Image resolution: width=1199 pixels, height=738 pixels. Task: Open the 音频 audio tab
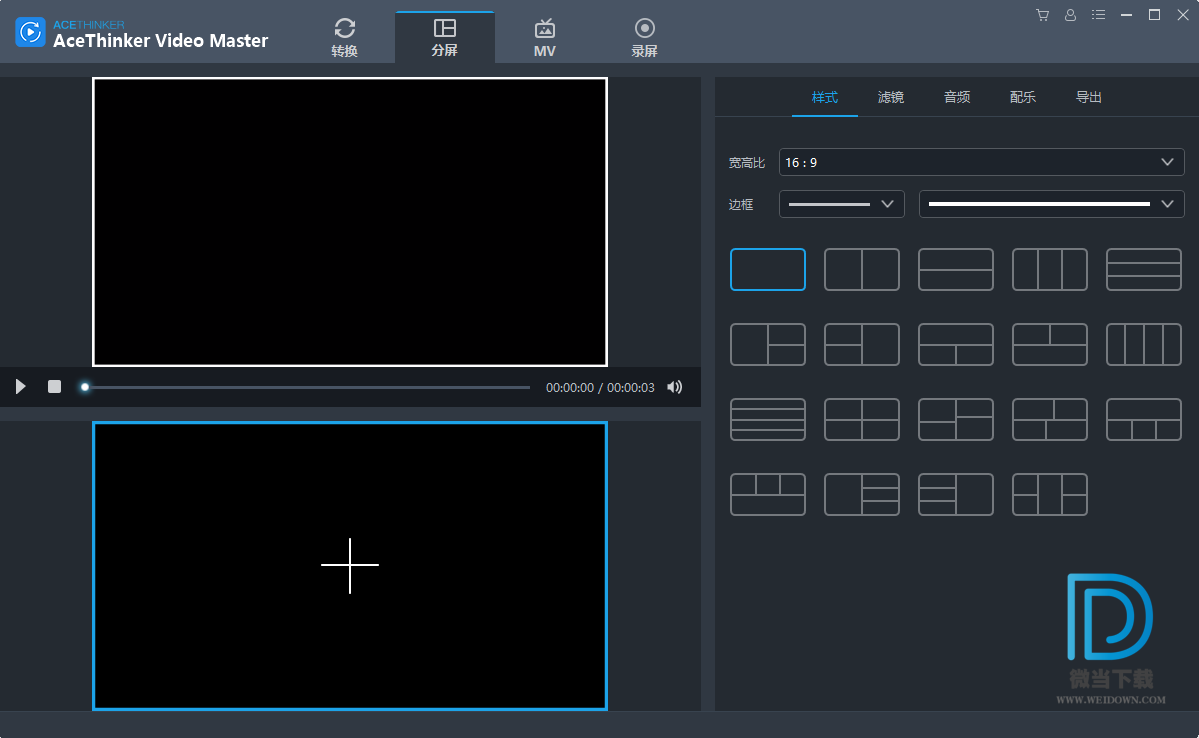pos(957,97)
